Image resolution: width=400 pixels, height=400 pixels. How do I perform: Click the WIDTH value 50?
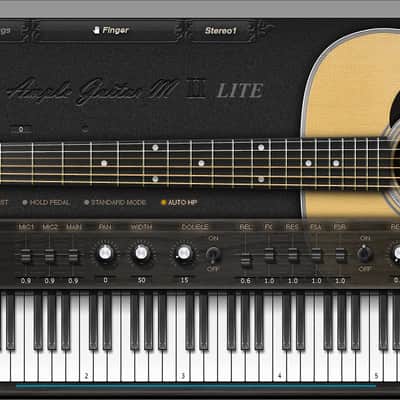[x=141, y=280]
